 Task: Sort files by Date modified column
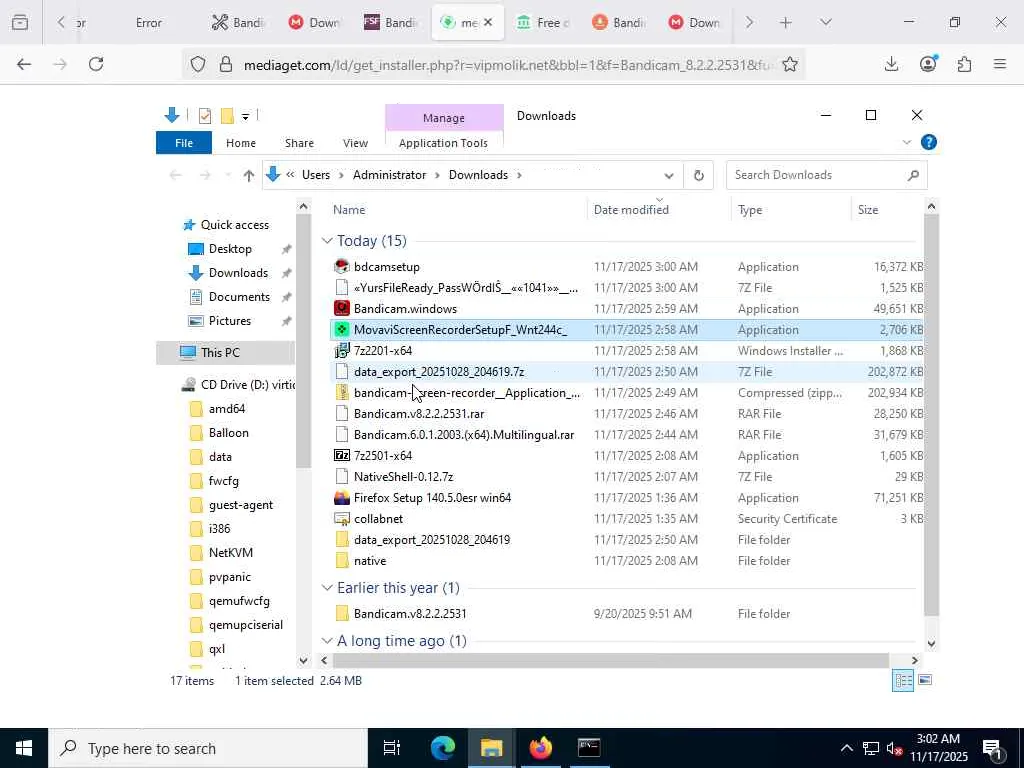(631, 210)
